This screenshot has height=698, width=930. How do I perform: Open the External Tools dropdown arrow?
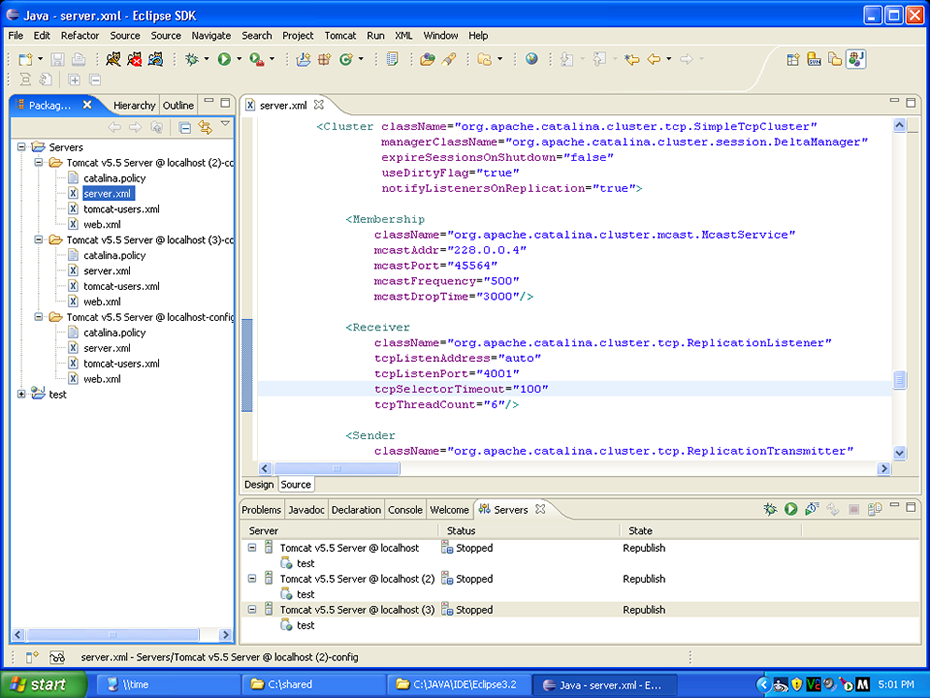[x=272, y=59]
